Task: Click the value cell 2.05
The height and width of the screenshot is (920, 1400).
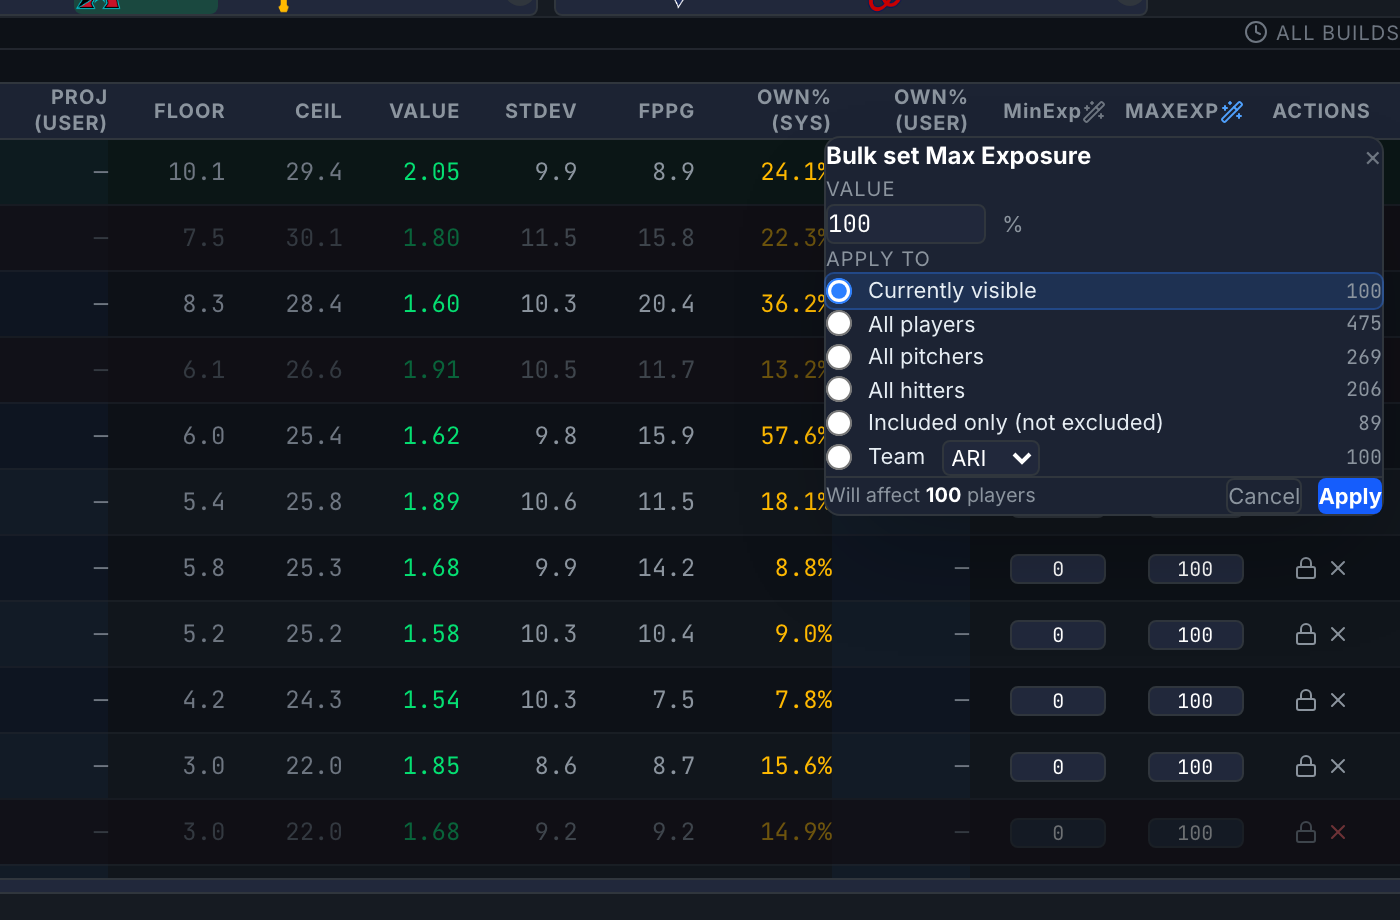Action: [431, 172]
